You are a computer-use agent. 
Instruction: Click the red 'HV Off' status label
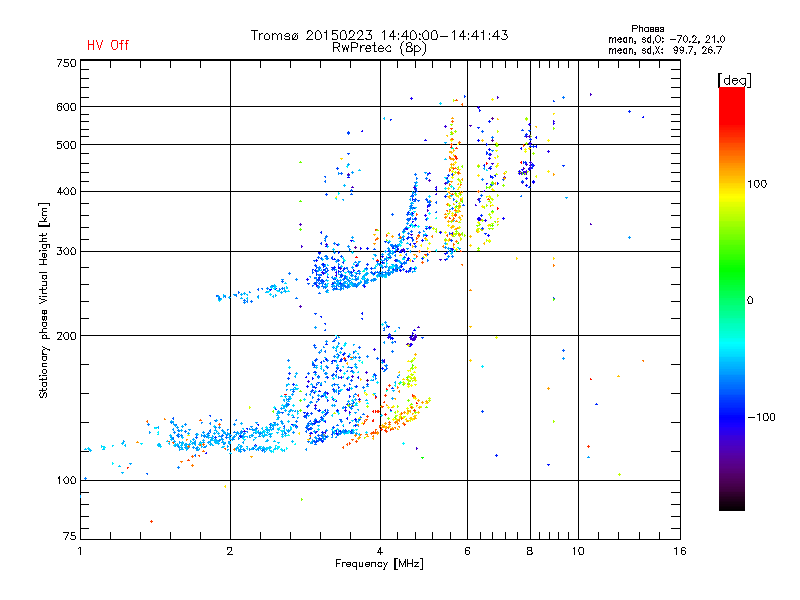108,45
